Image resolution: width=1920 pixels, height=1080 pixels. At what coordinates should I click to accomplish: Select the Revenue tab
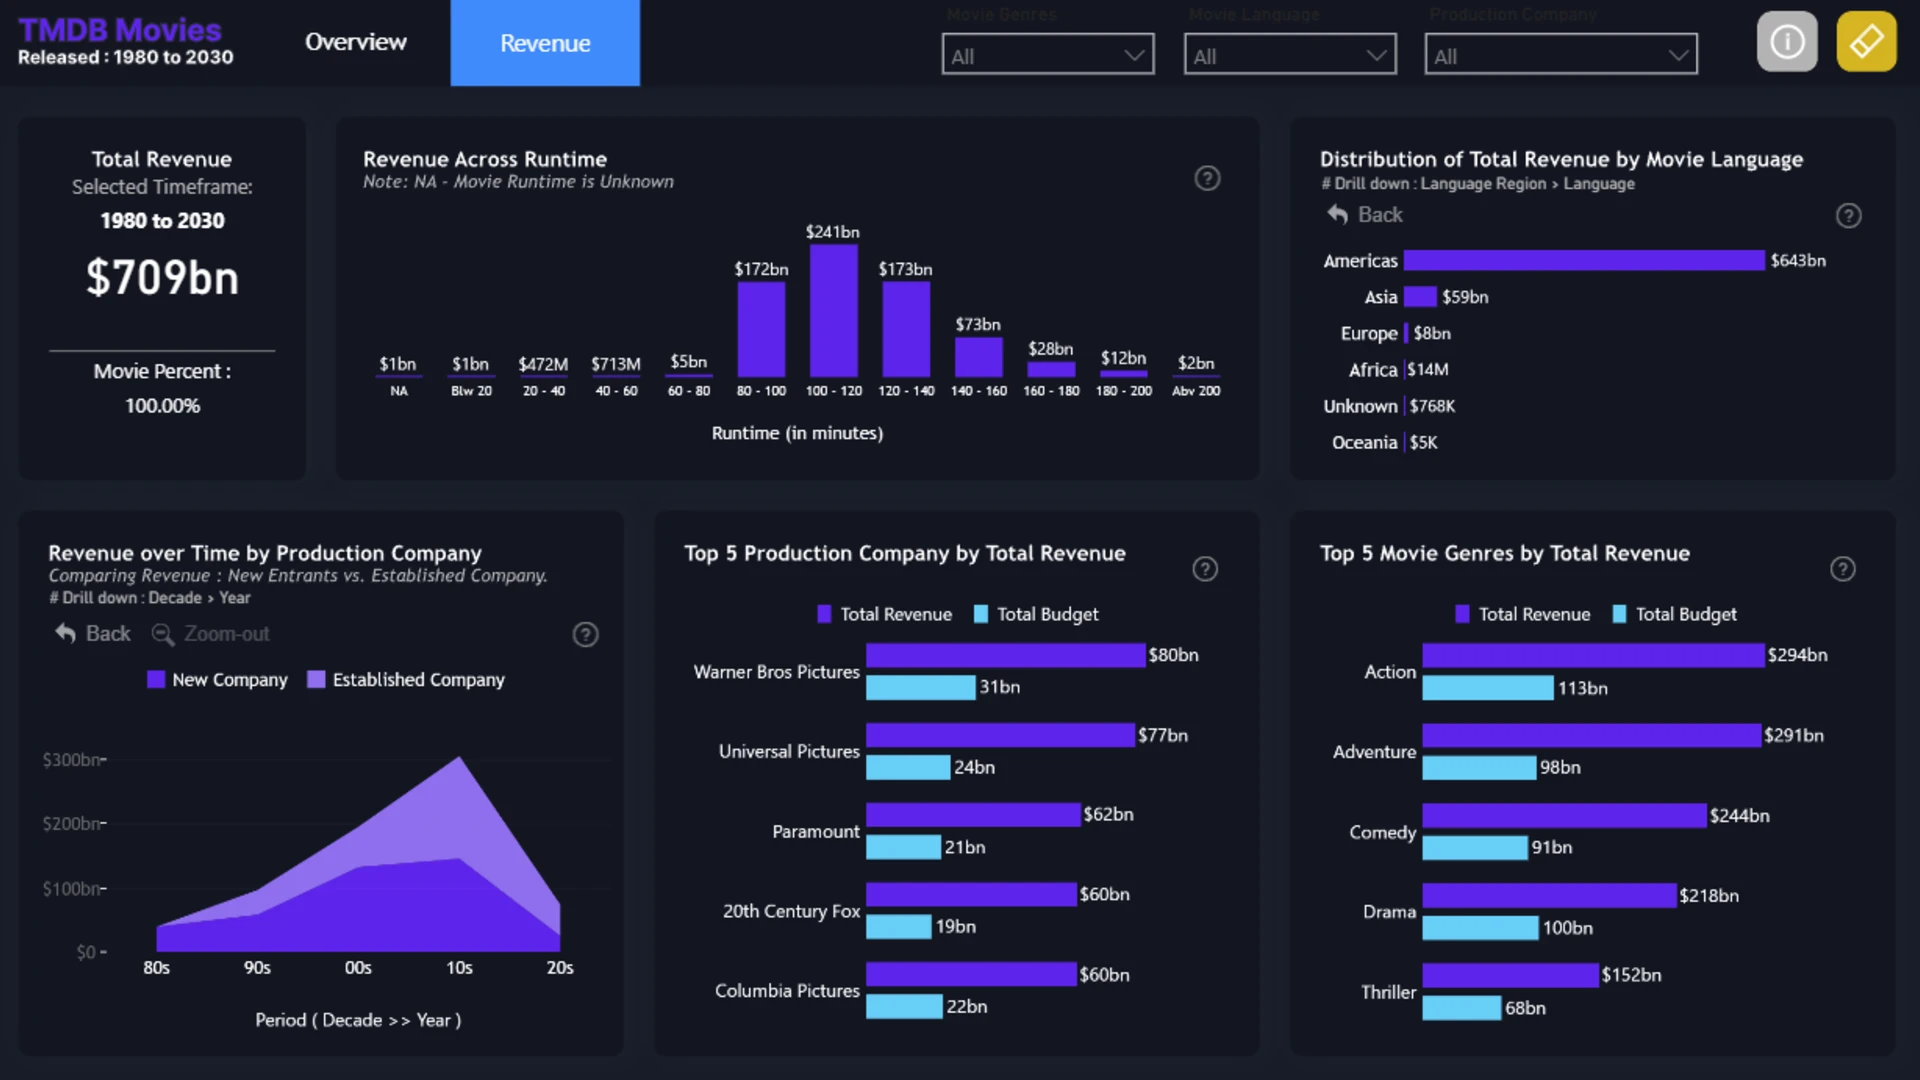[x=545, y=43]
